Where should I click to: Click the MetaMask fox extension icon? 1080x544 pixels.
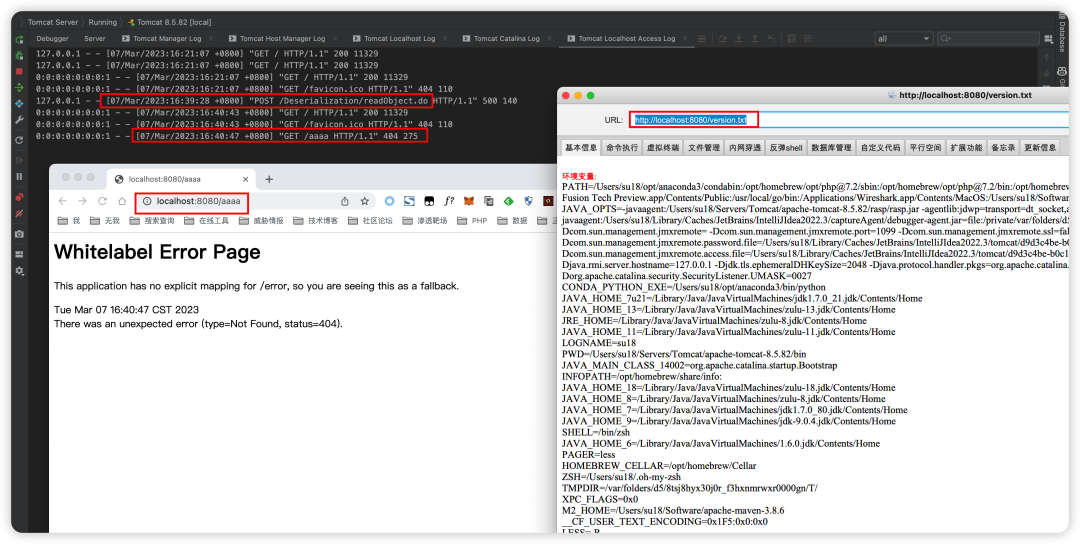[468, 201]
